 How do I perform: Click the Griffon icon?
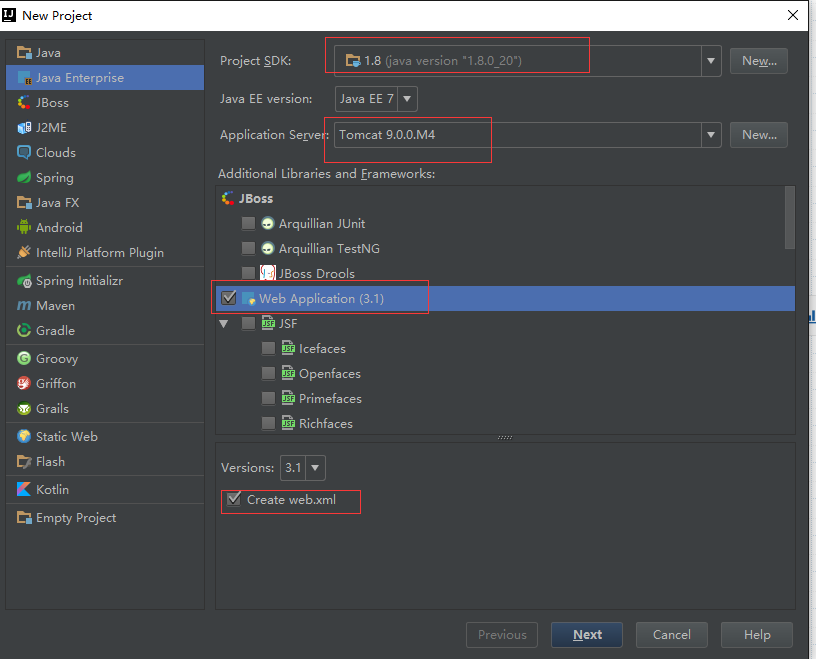24,384
